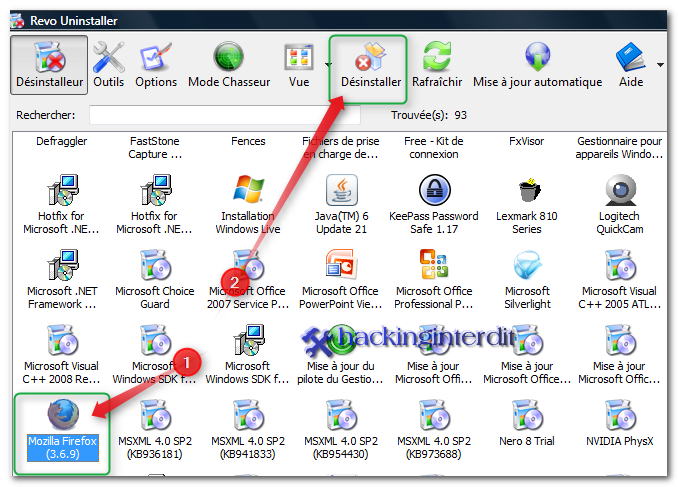Select Nero 8 Trial icon
This screenshot has height=487, width=678.
click(528, 415)
